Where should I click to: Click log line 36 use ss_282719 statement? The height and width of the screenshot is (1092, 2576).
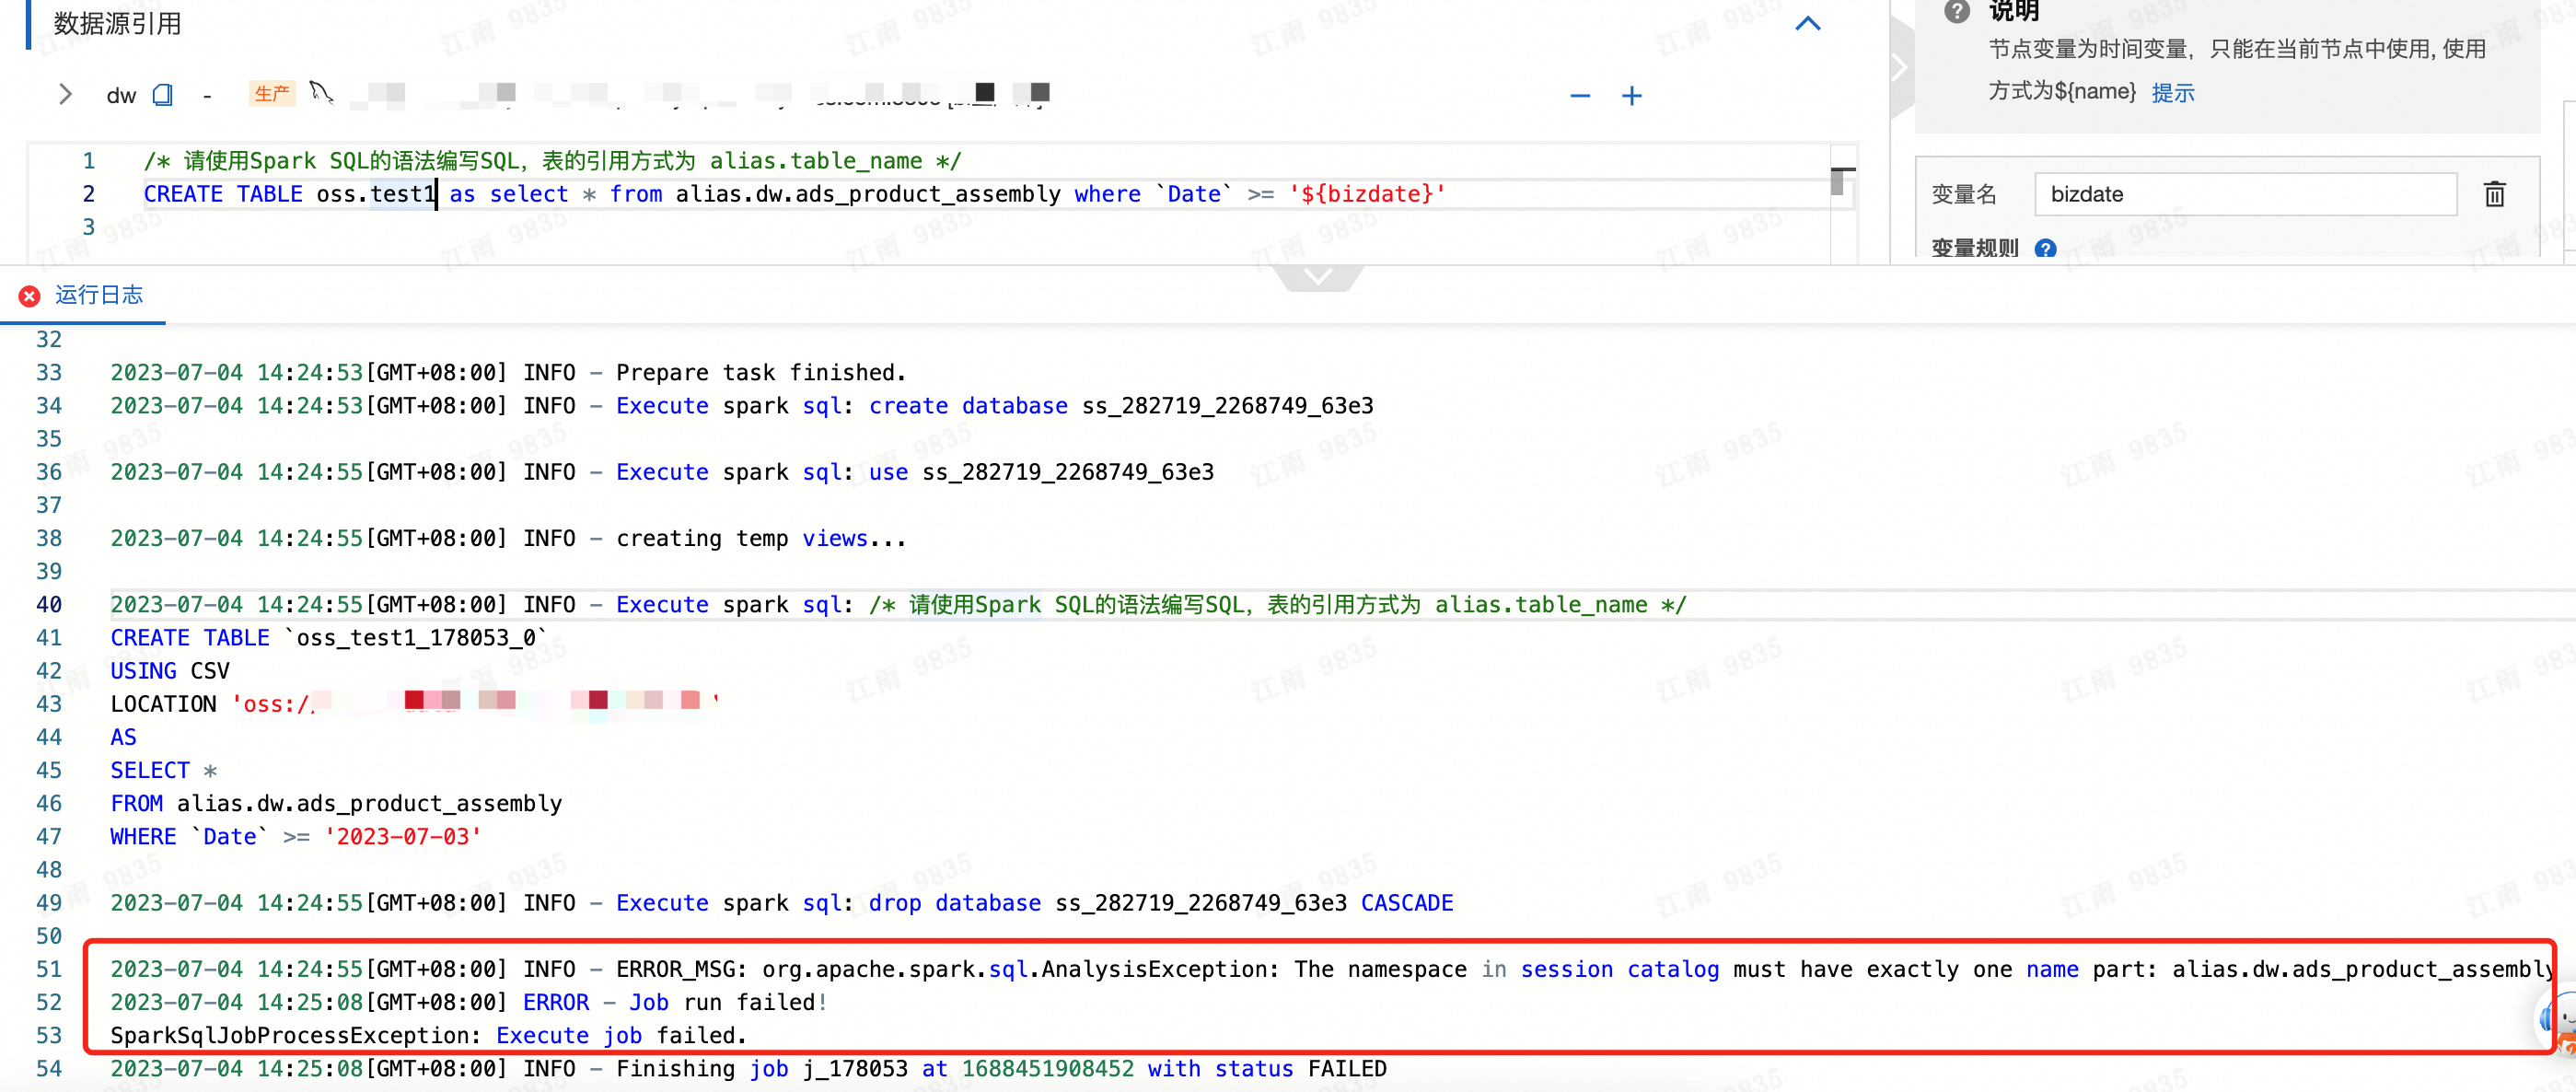point(662,471)
